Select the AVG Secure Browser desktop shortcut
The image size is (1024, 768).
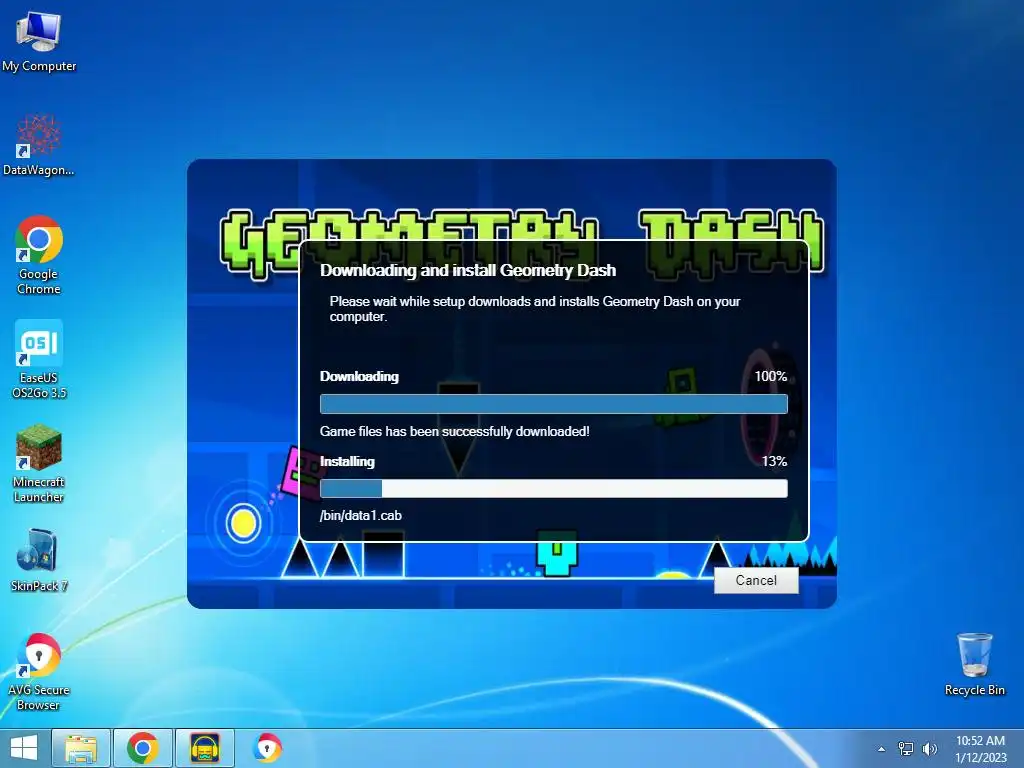pyautogui.click(x=39, y=671)
